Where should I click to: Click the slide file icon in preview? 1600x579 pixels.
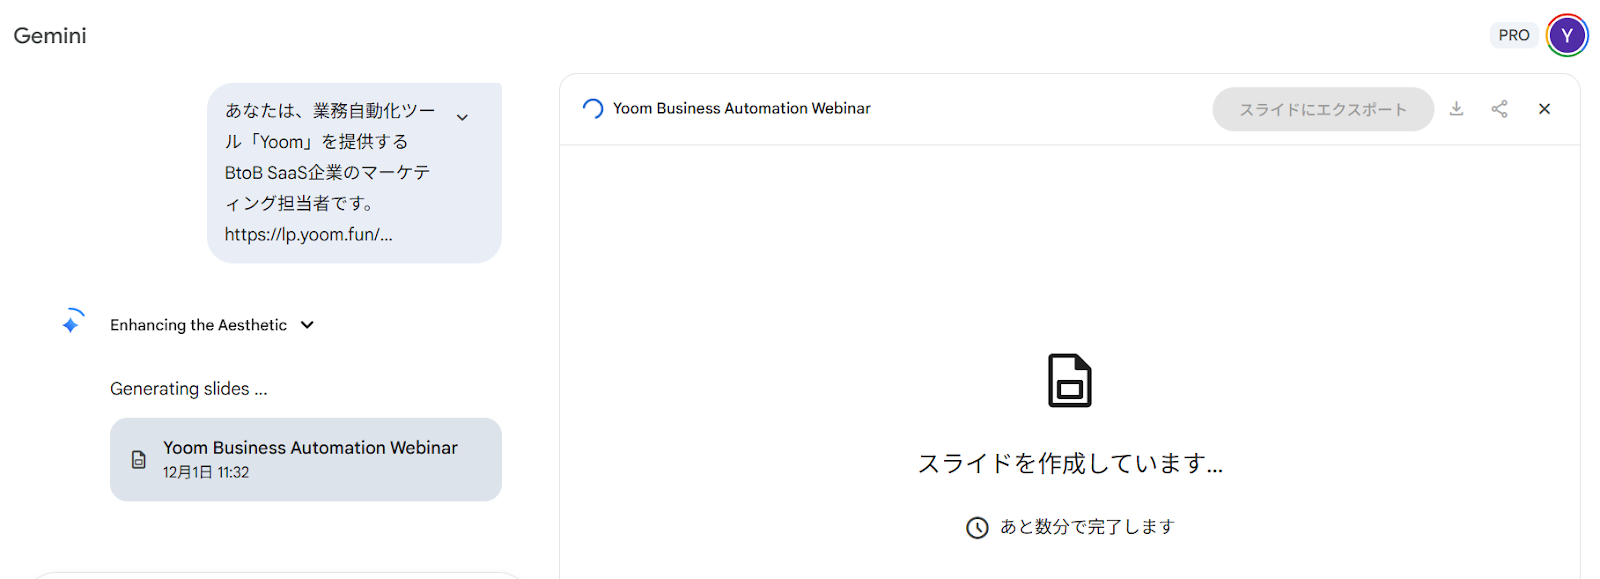pos(1070,381)
